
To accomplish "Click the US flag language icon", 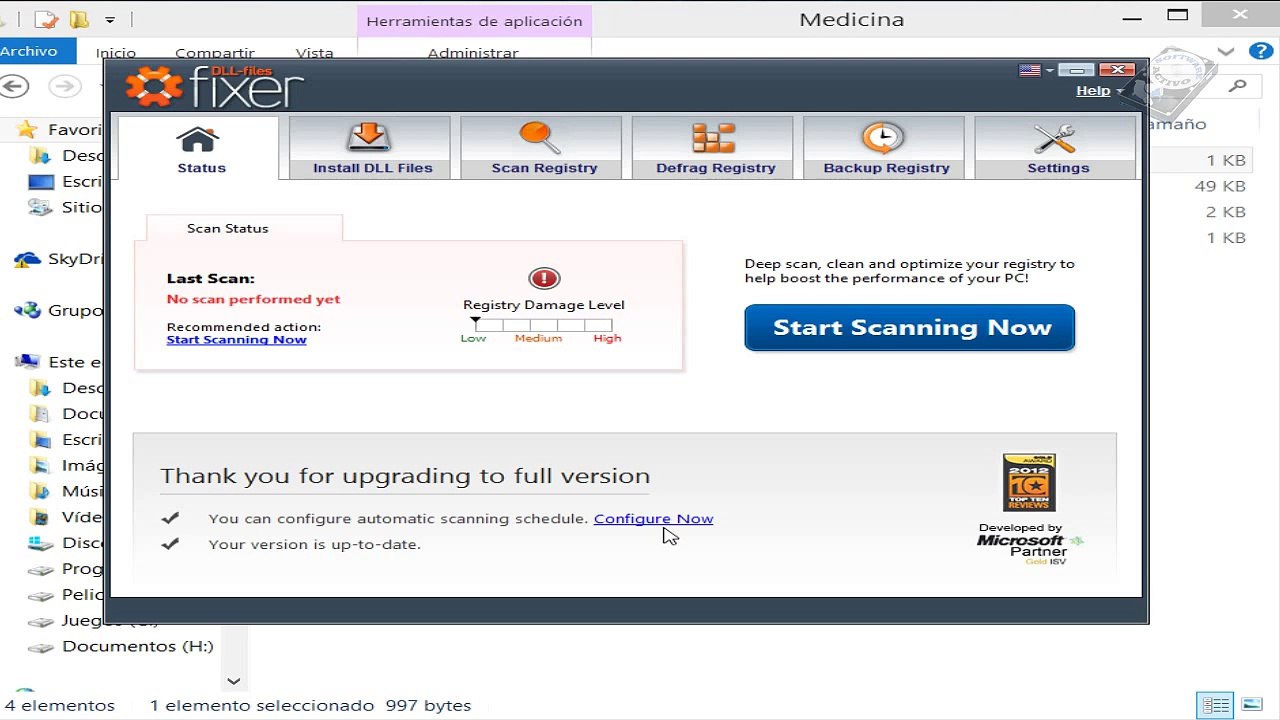I will click(x=1029, y=70).
